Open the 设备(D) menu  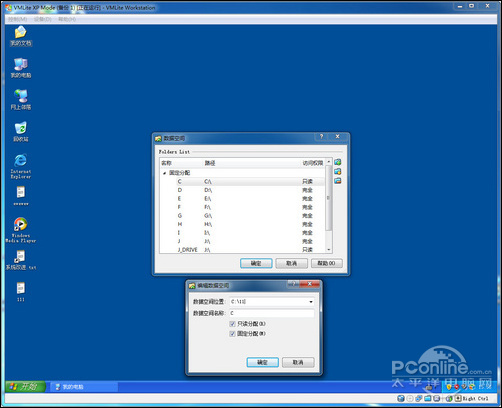tap(43, 19)
